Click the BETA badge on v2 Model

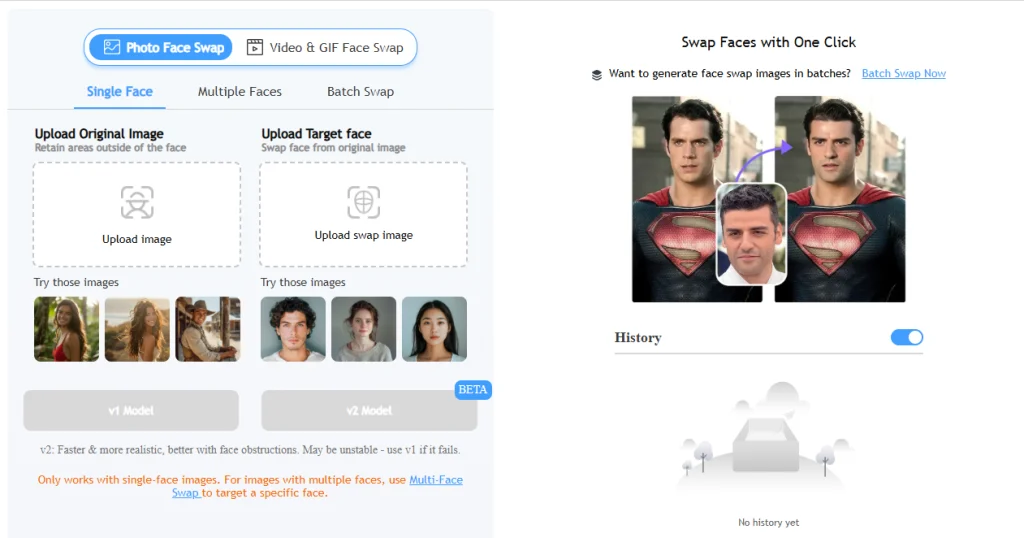[473, 389]
